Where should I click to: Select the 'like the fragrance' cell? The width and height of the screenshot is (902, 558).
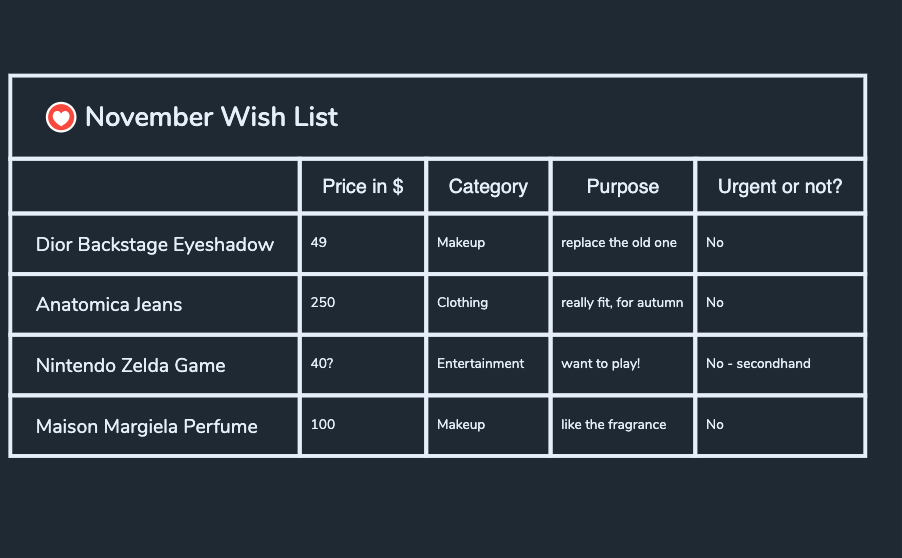point(614,424)
